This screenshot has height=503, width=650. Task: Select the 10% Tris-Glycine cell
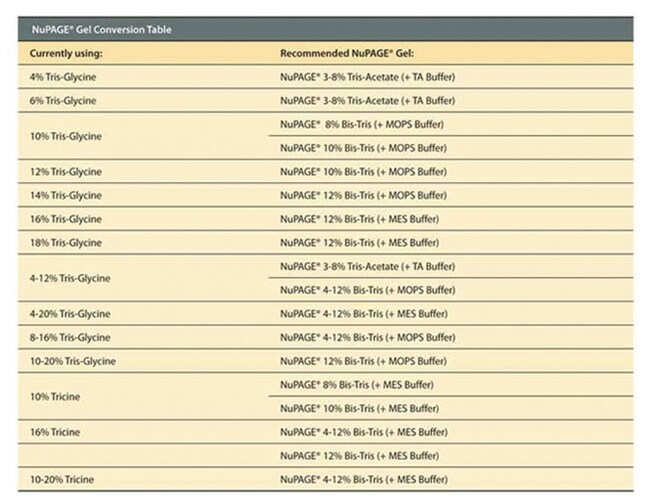point(68,136)
